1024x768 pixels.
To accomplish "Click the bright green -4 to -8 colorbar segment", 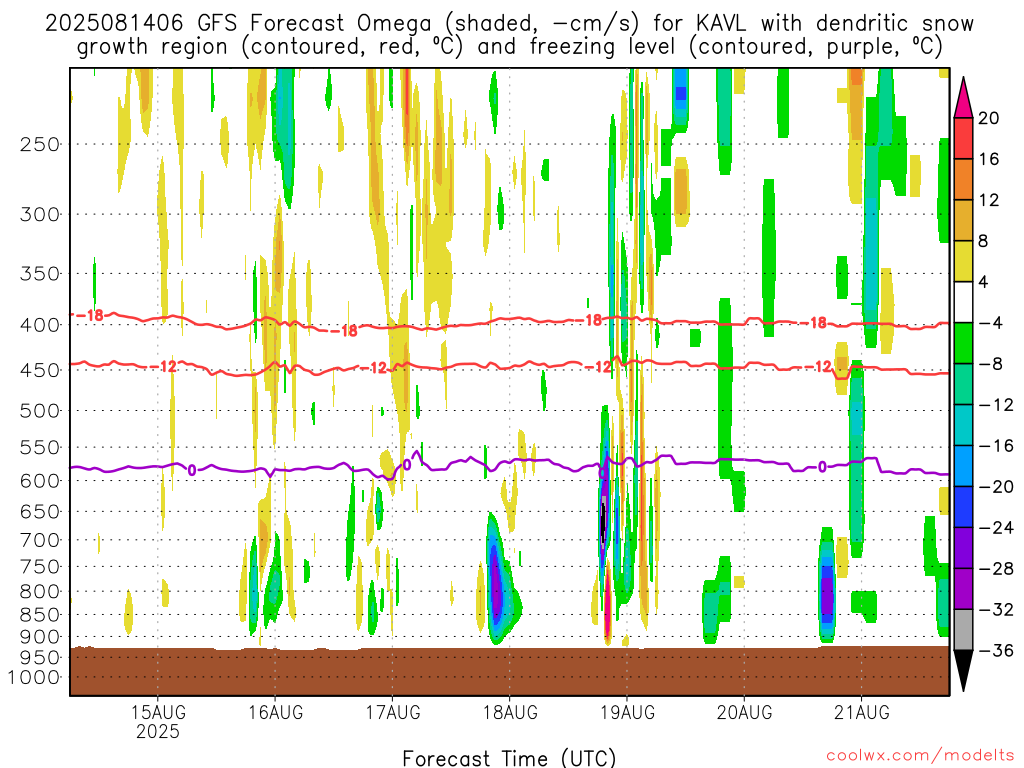I will click(963, 344).
